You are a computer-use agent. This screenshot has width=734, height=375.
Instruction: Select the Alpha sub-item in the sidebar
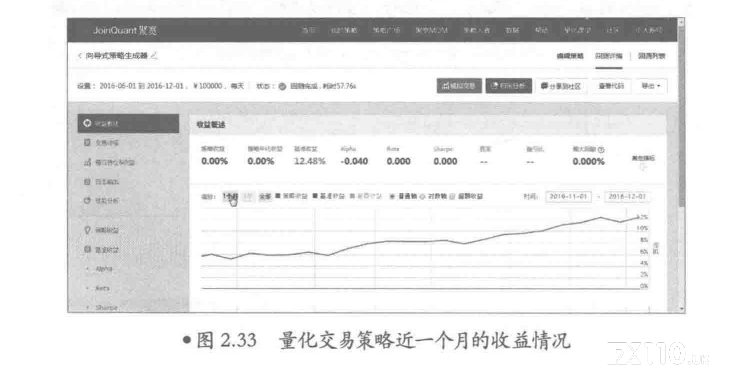pos(103,269)
